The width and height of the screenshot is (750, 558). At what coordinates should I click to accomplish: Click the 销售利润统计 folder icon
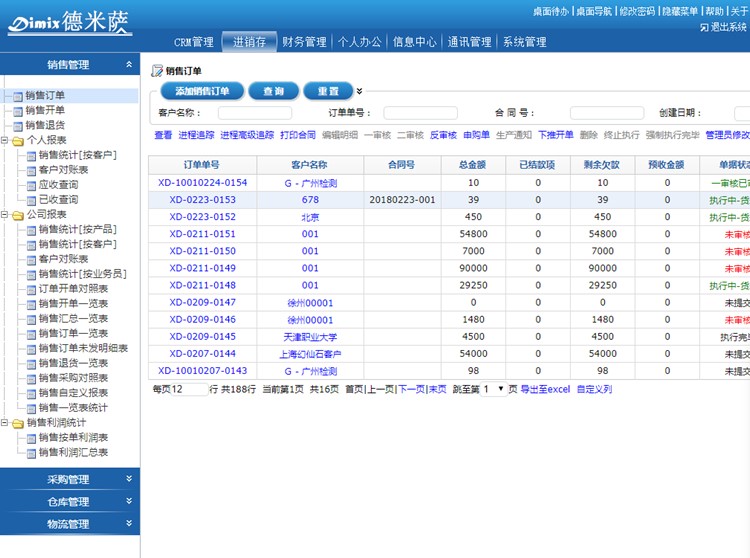pyautogui.click(x=18, y=423)
